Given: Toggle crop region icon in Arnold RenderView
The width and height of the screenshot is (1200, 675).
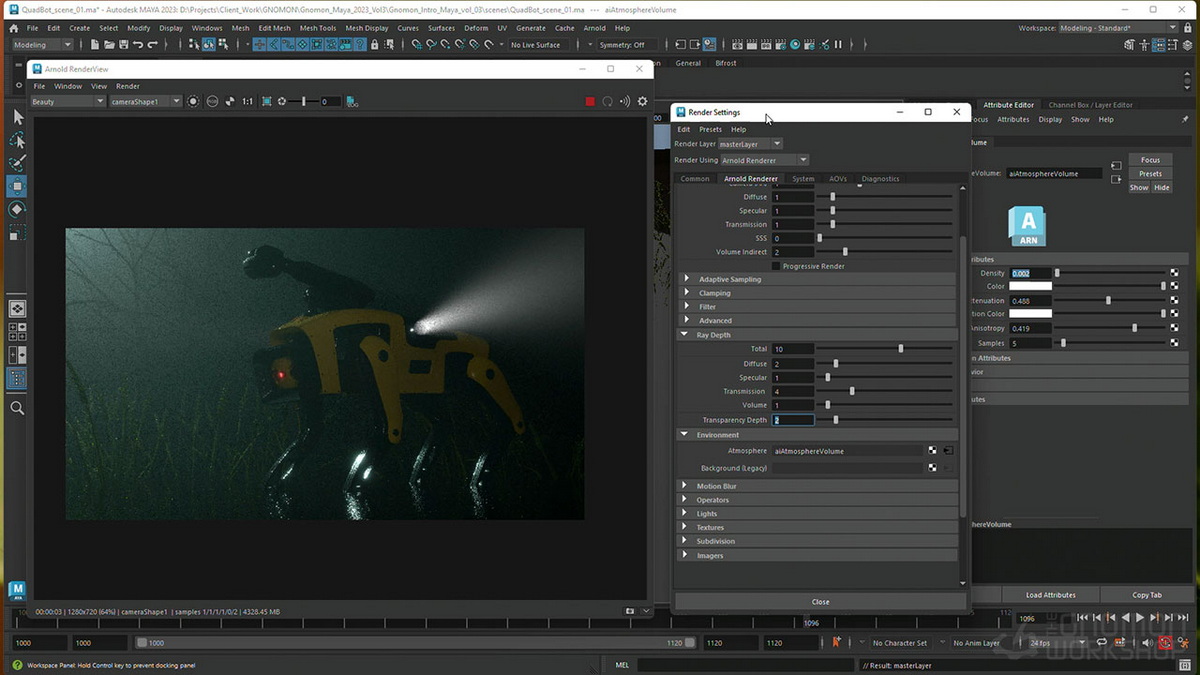Looking at the screenshot, I should point(266,101).
